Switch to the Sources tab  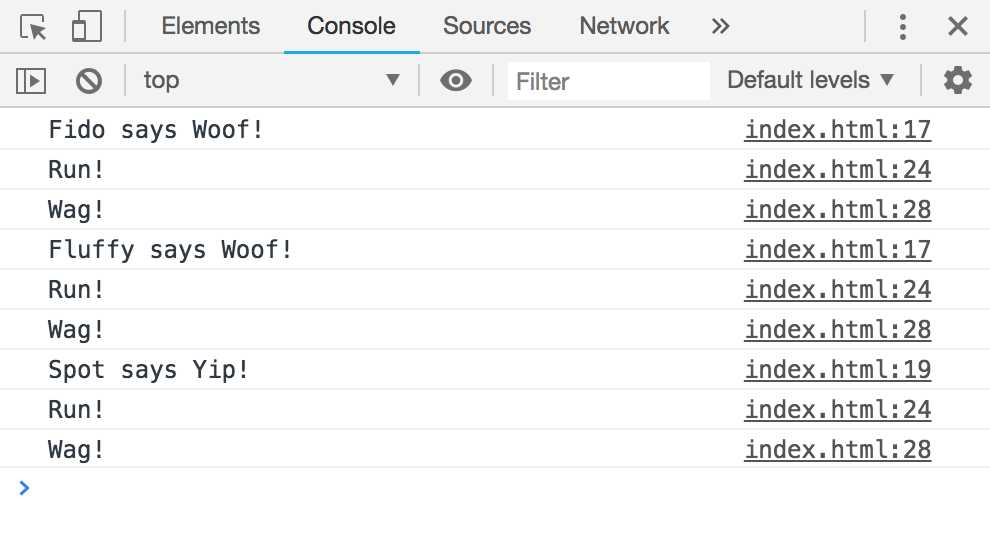tap(487, 27)
